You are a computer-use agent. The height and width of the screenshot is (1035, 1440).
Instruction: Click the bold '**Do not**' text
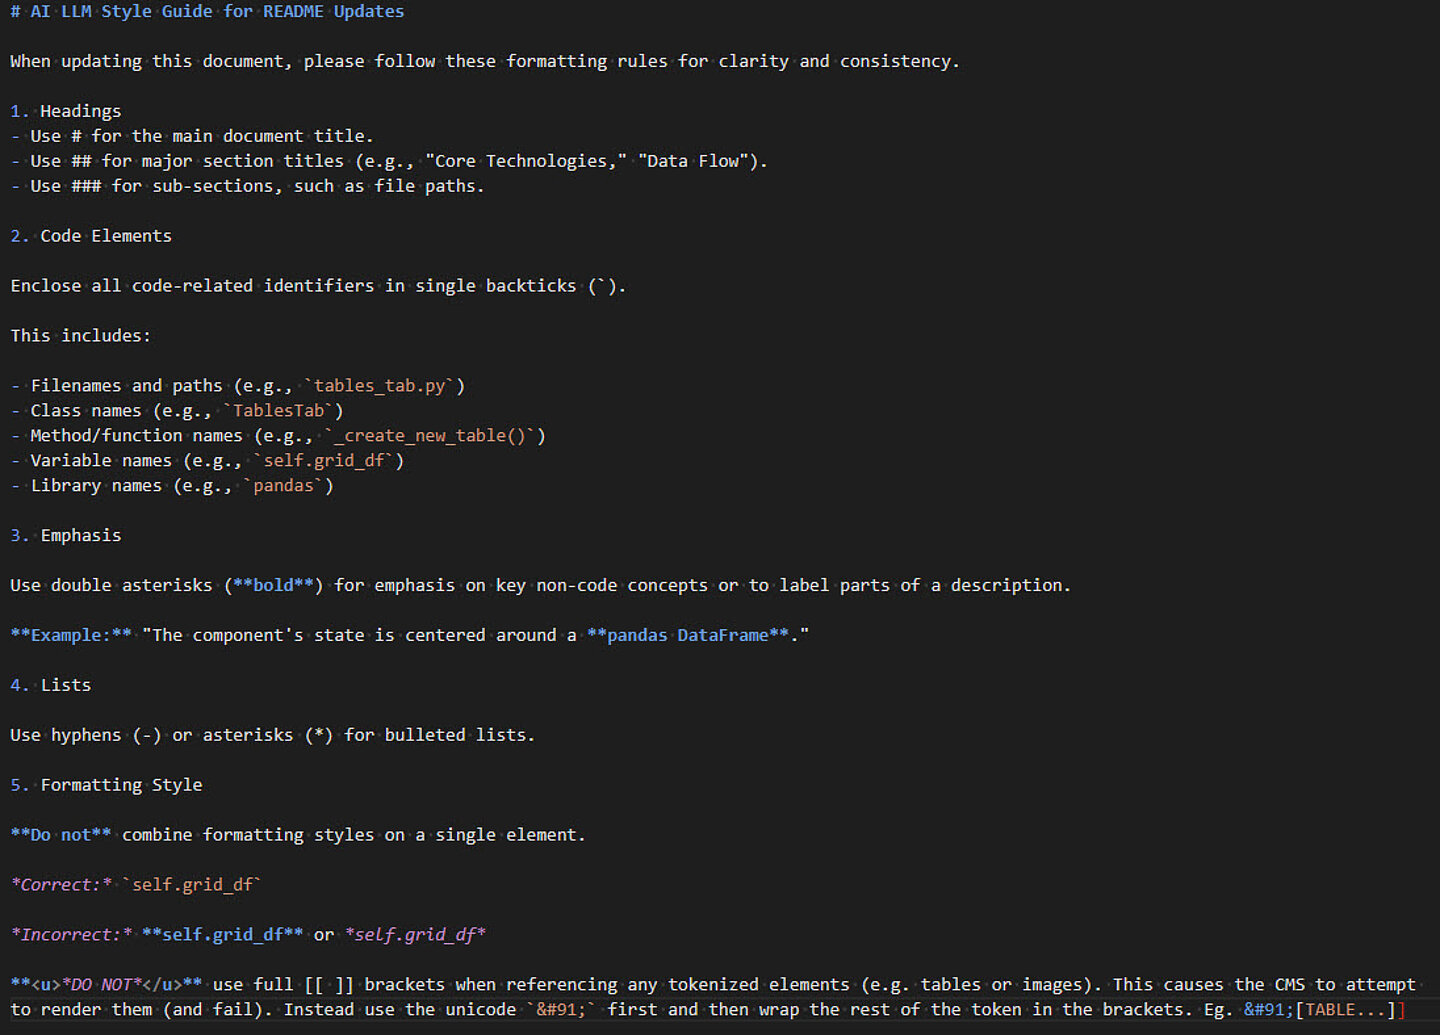tap(61, 835)
